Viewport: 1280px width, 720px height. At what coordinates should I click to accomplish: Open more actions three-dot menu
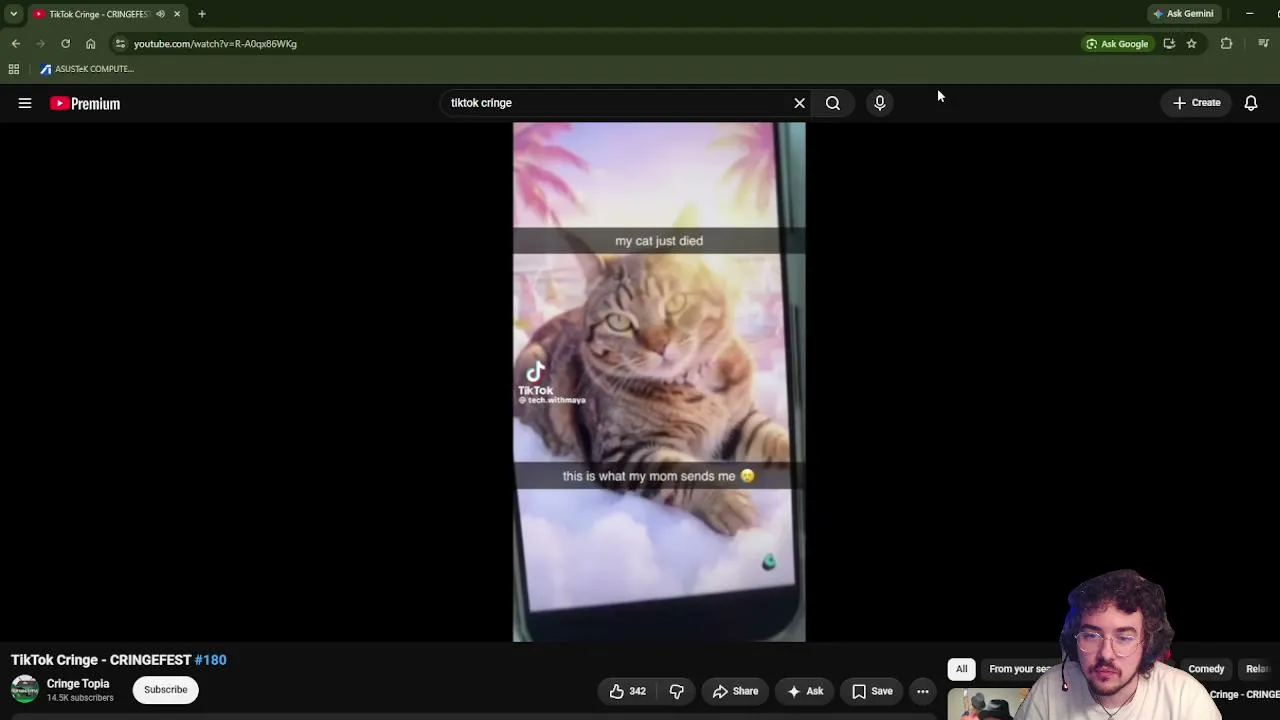(x=923, y=691)
